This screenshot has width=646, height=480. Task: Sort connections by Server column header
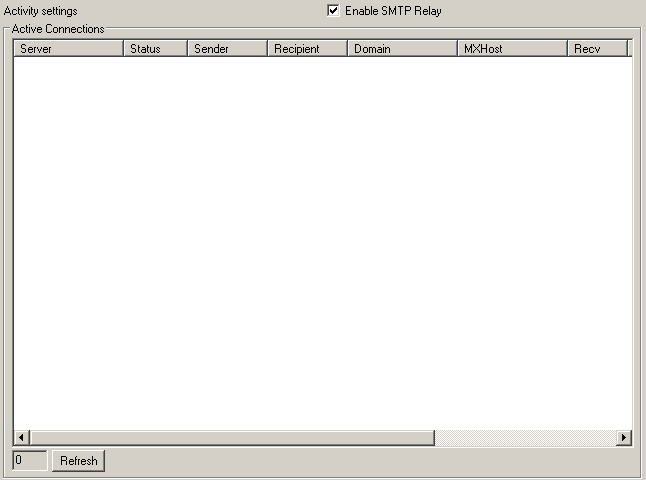tap(68, 48)
